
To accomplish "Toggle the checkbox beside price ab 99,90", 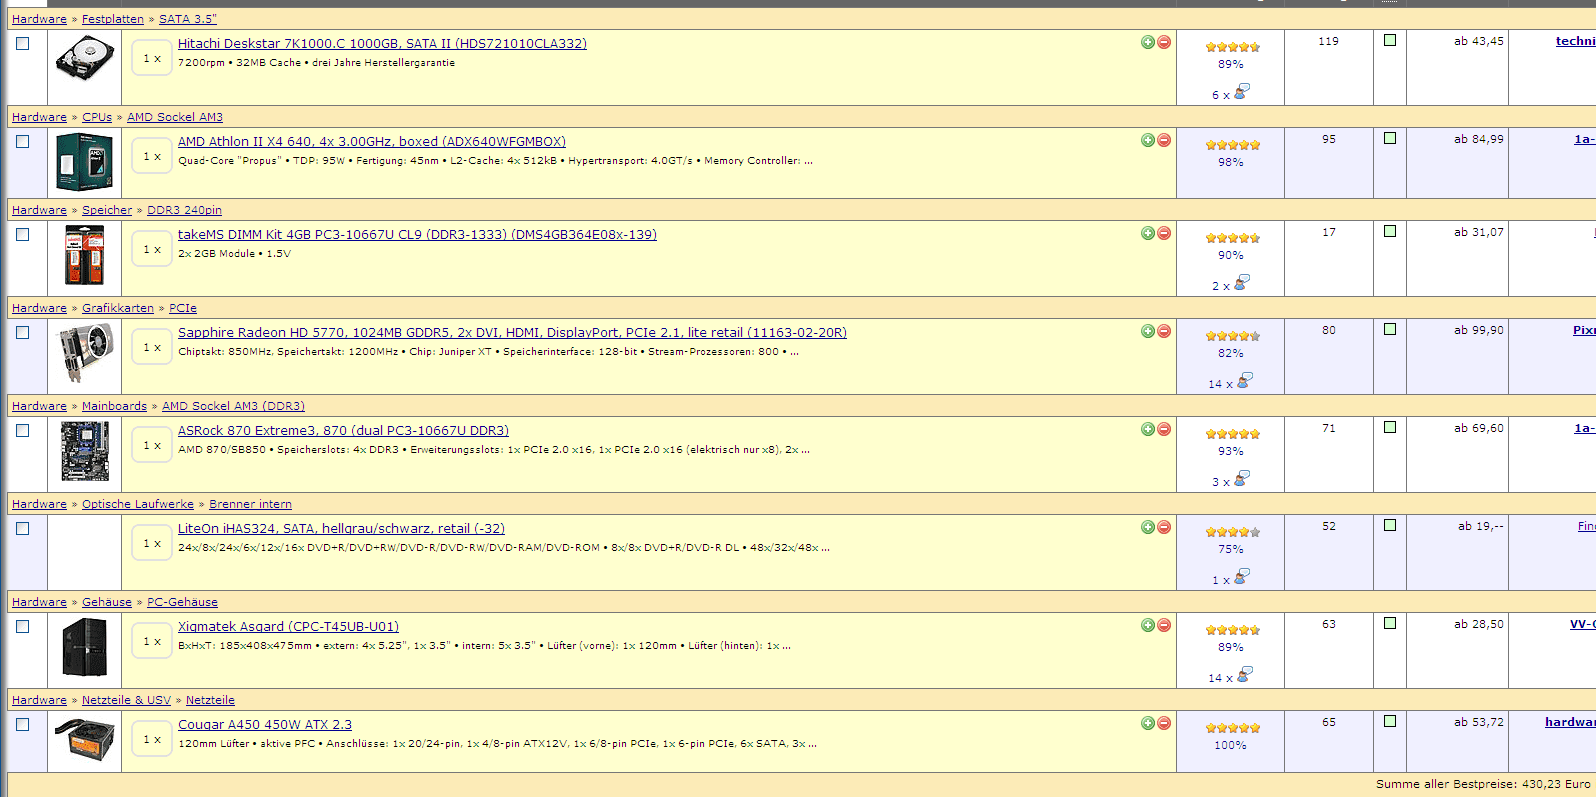I will pos(1390,329).
